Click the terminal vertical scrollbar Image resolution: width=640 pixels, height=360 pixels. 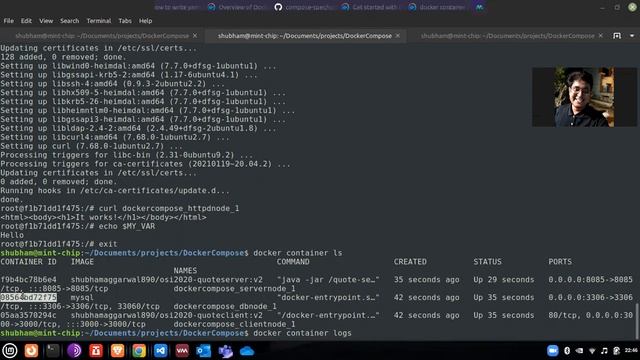pos(638,321)
